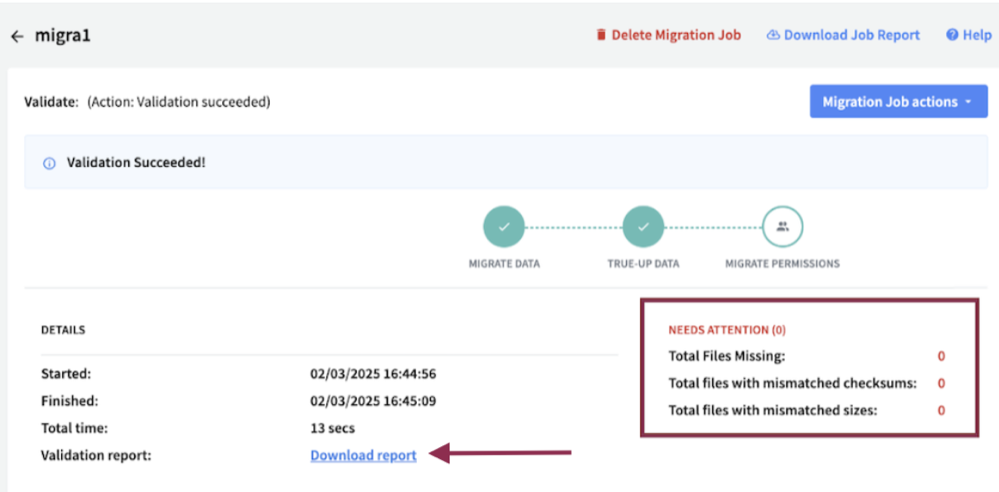Viewport: 999px width, 492px height.
Task: Click the NEEDS ATTENTION (0) heading
Action: pyautogui.click(x=727, y=330)
